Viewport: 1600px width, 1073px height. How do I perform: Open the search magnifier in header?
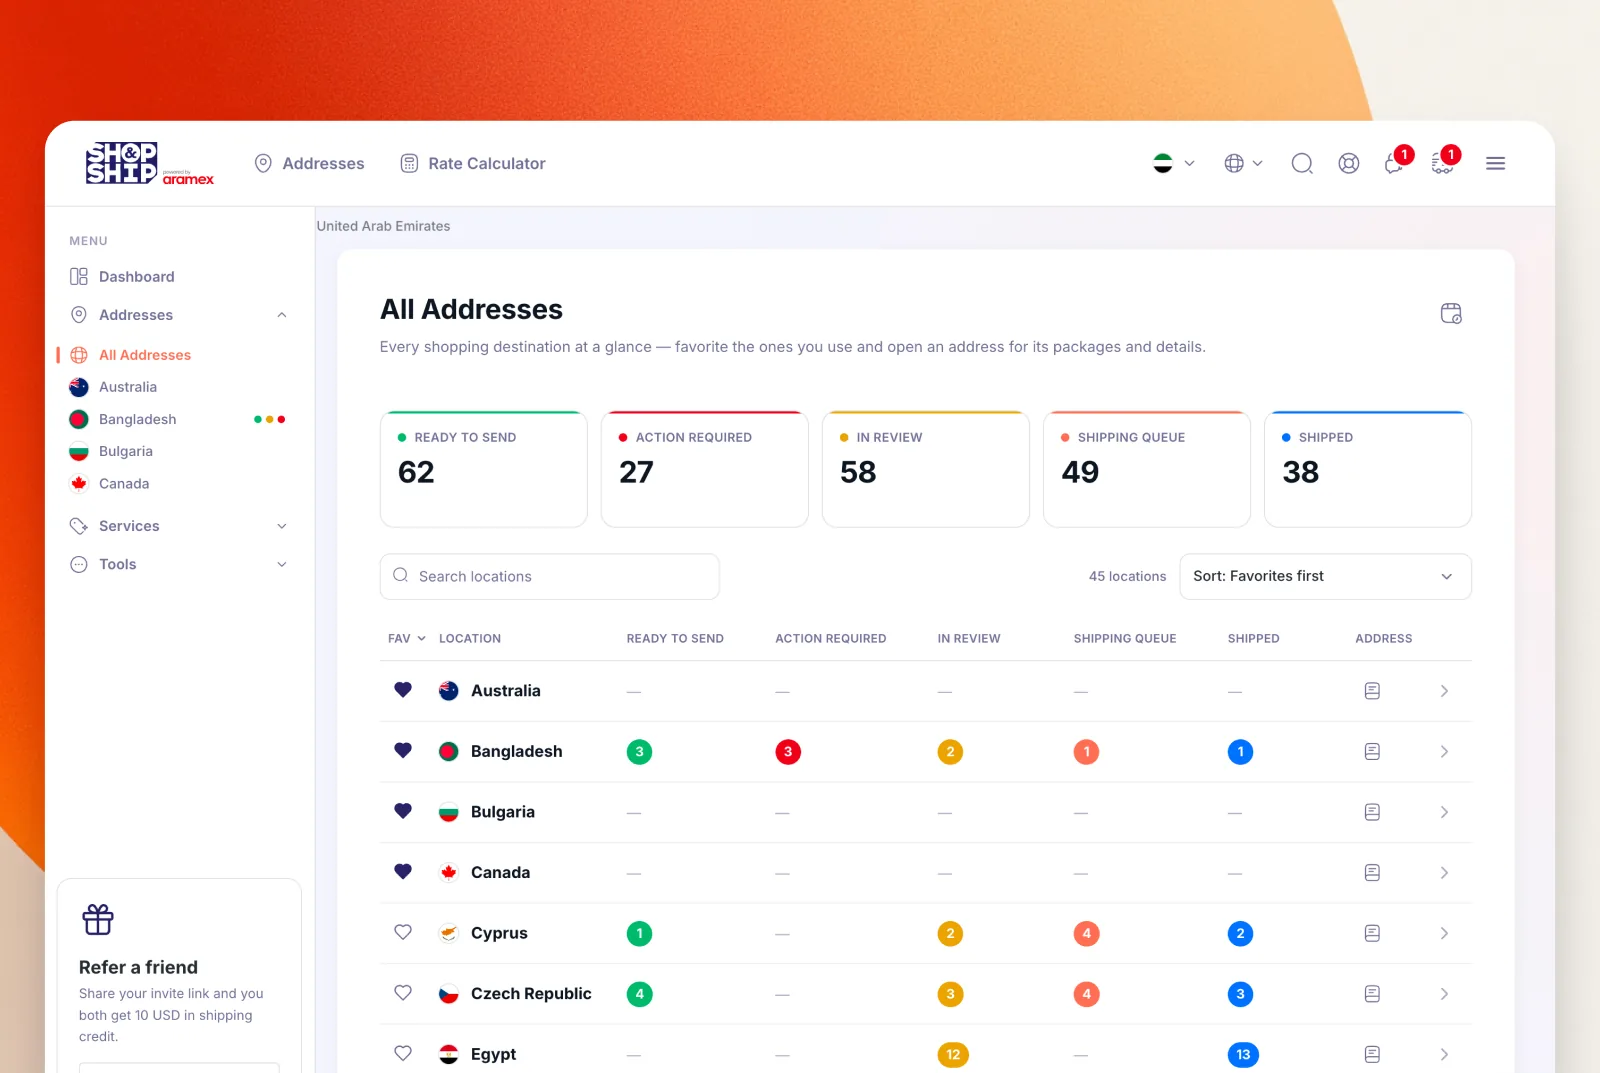[x=1301, y=163]
